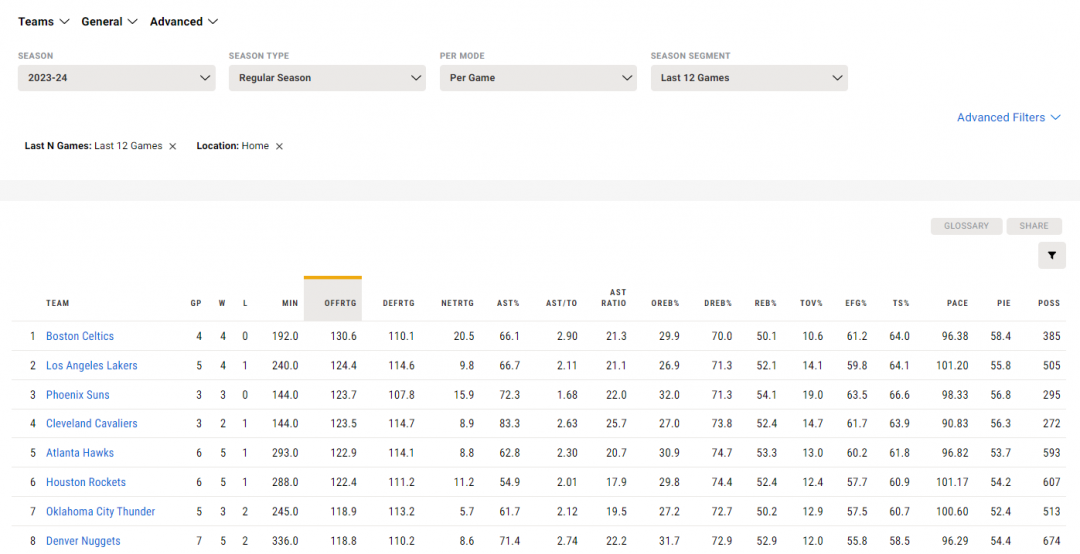This screenshot has height=554, width=1080.
Task: Click the Celtics DEFRTG value 110.1
Action: tap(402, 336)
